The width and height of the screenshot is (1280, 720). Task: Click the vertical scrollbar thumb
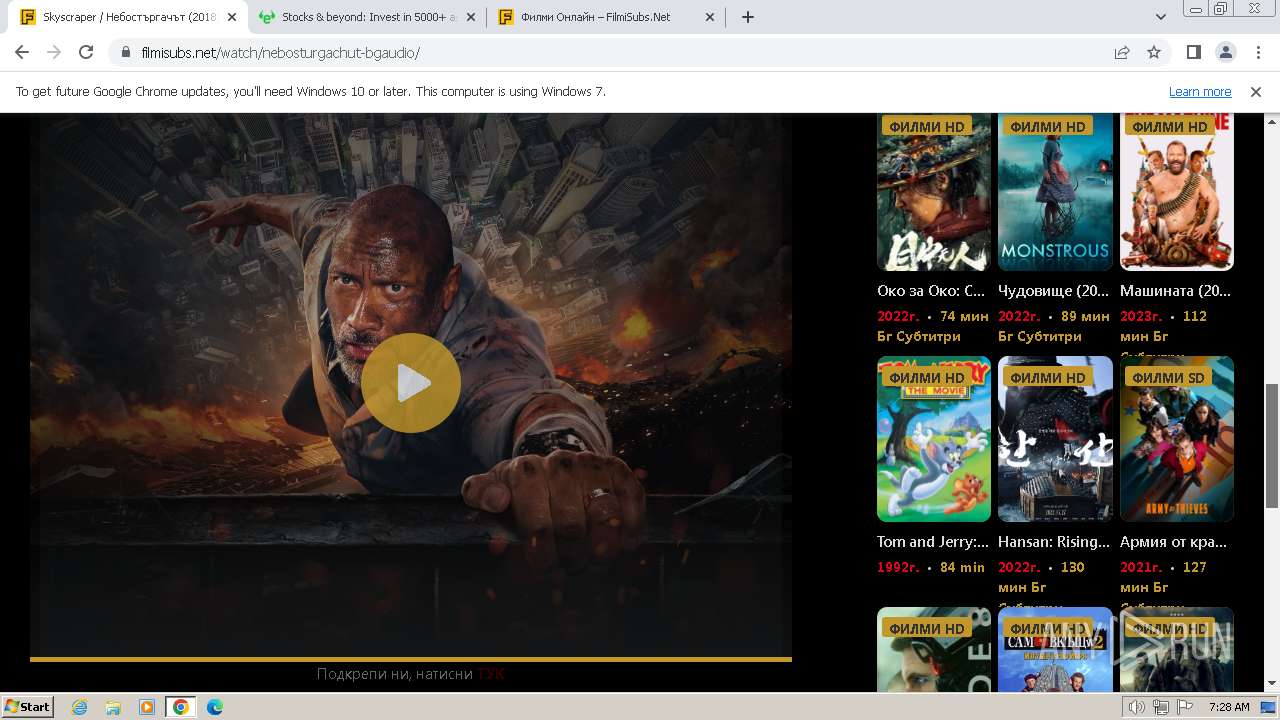click(1272, 446)
